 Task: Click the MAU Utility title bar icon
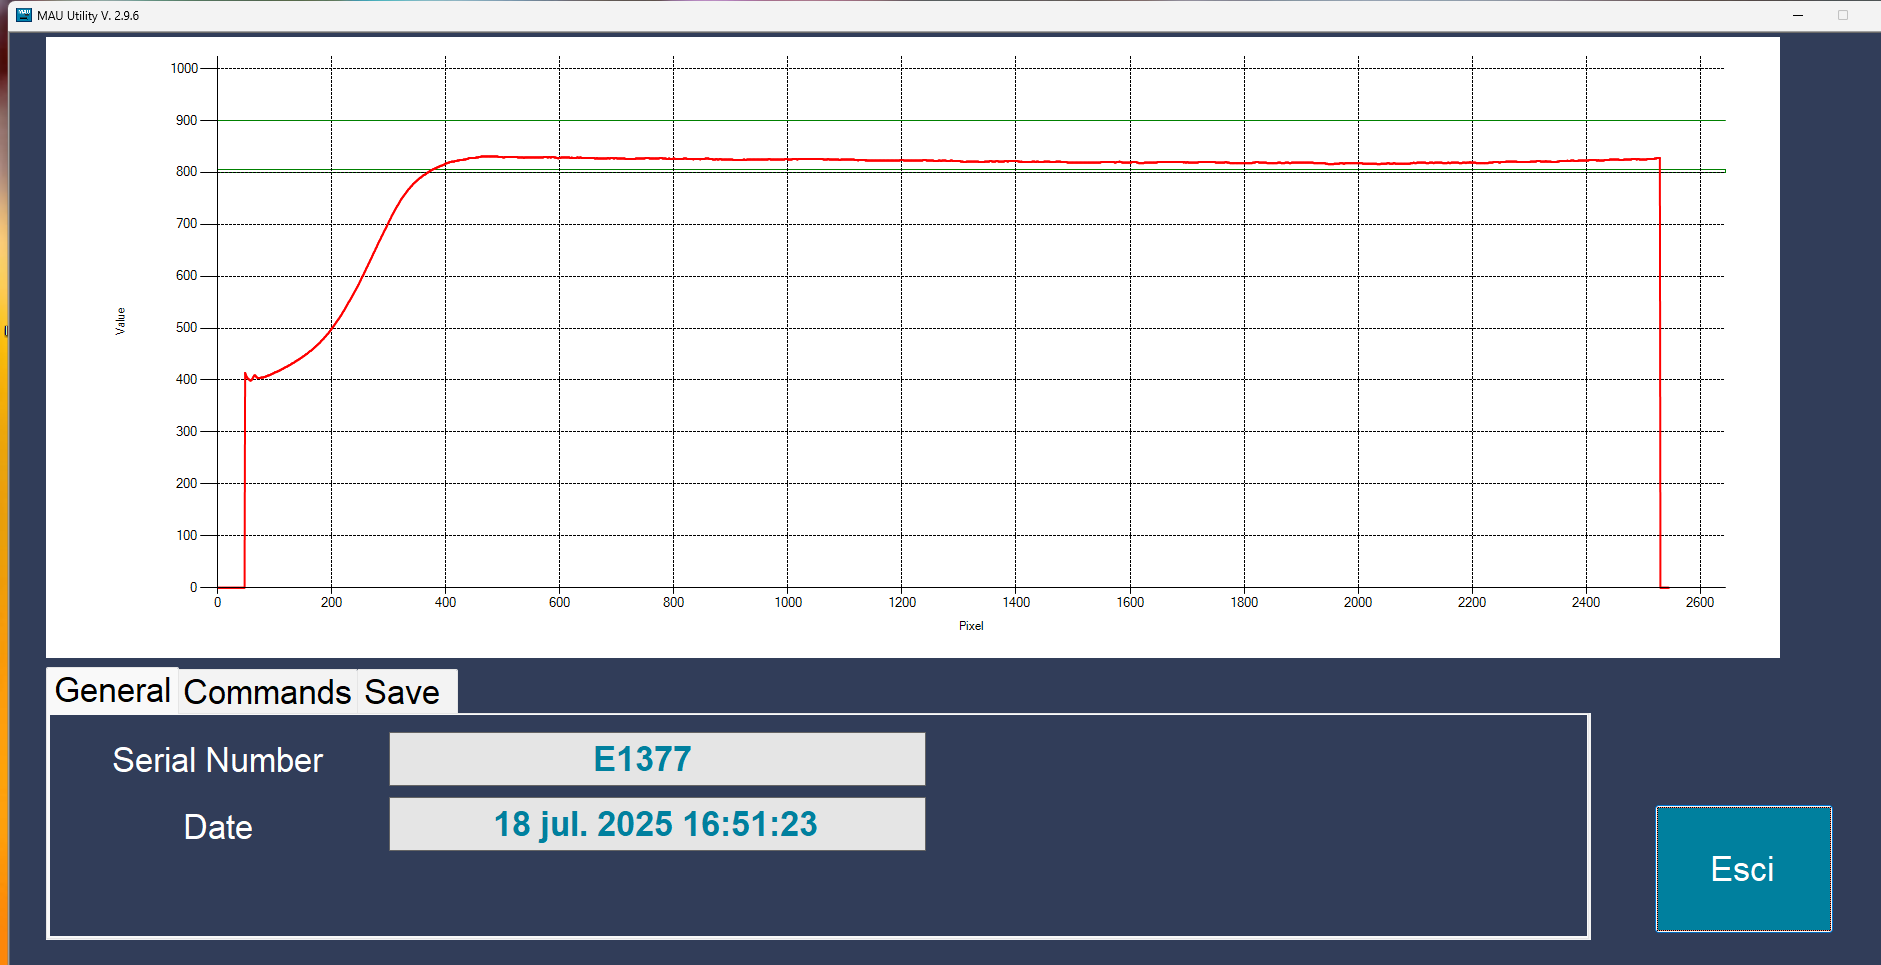[x=24, y=15]
